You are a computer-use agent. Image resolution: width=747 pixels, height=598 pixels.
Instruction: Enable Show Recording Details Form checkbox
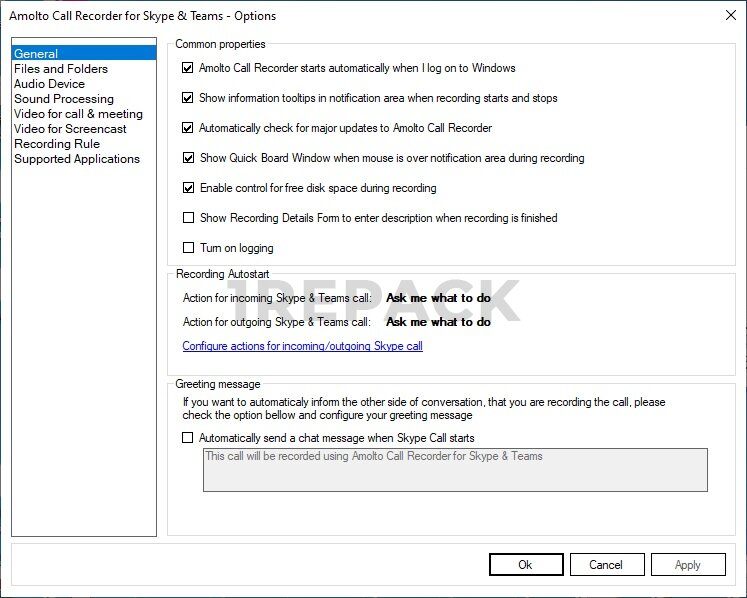click(x=188, y=218)
